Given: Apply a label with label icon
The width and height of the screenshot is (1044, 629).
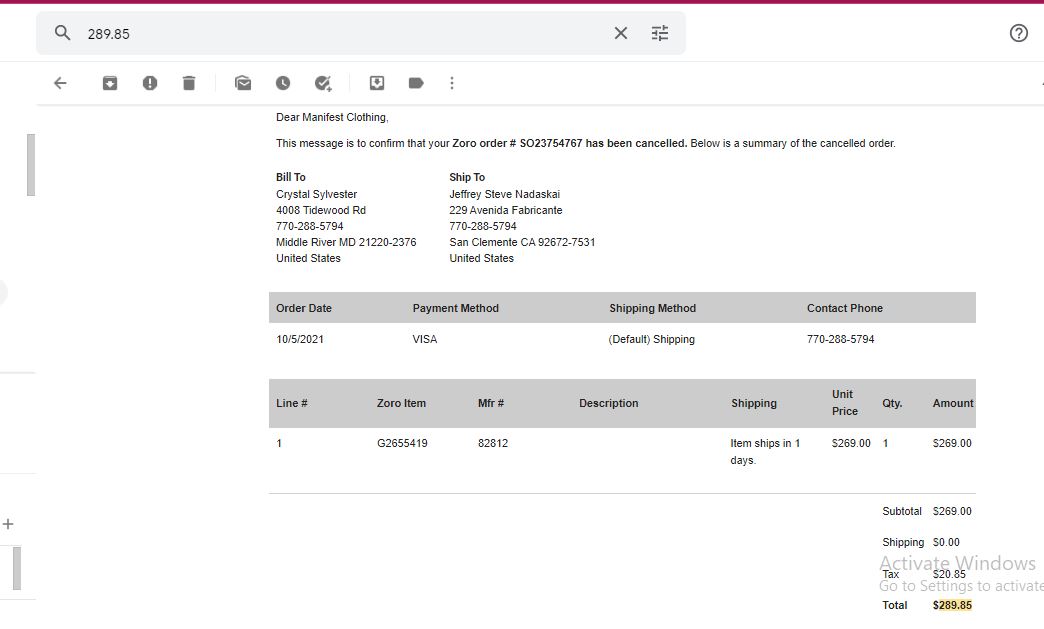Looking at the screenshot, I should pyautogui.click(x=416, y=83).
